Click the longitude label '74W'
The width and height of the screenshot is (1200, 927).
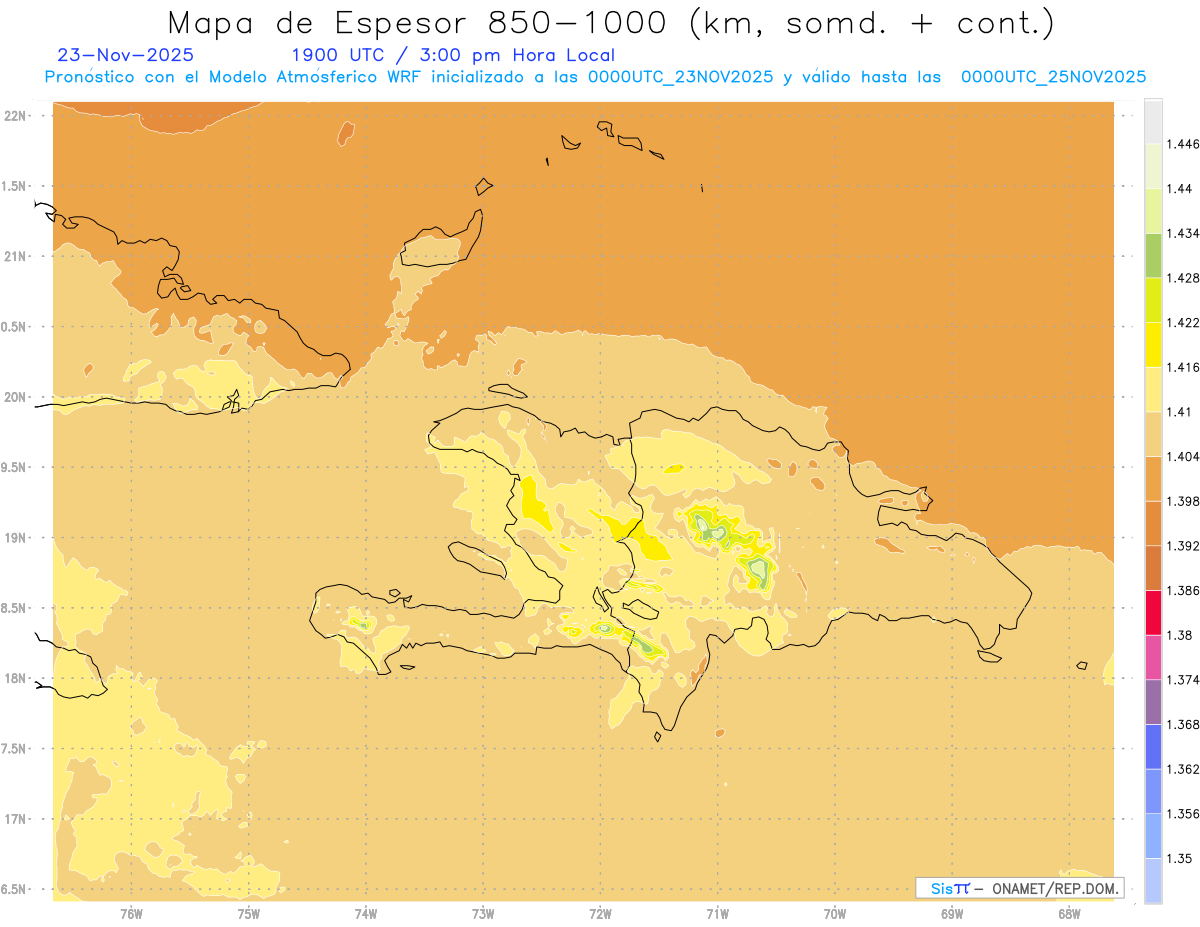coord(366,913)
